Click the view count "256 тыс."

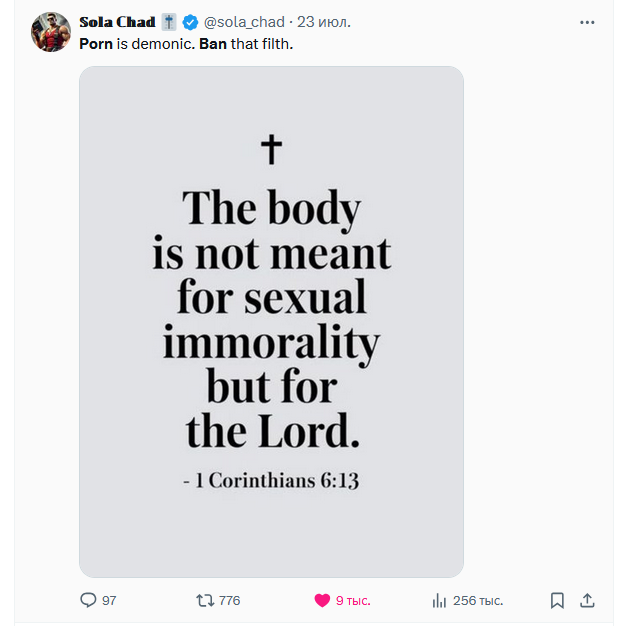(x=477, y=600)
